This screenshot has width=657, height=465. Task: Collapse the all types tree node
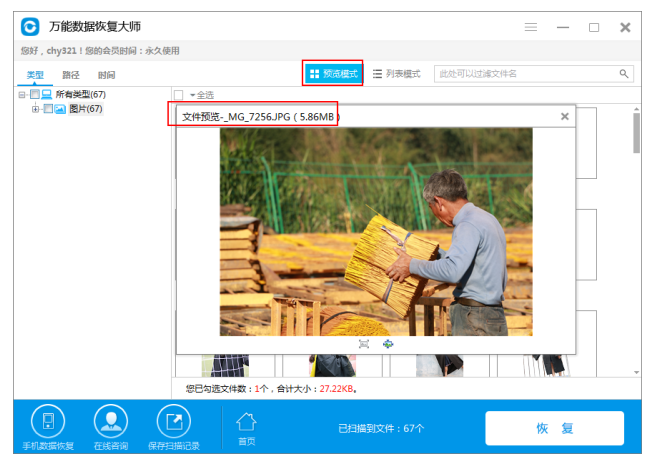22,95
